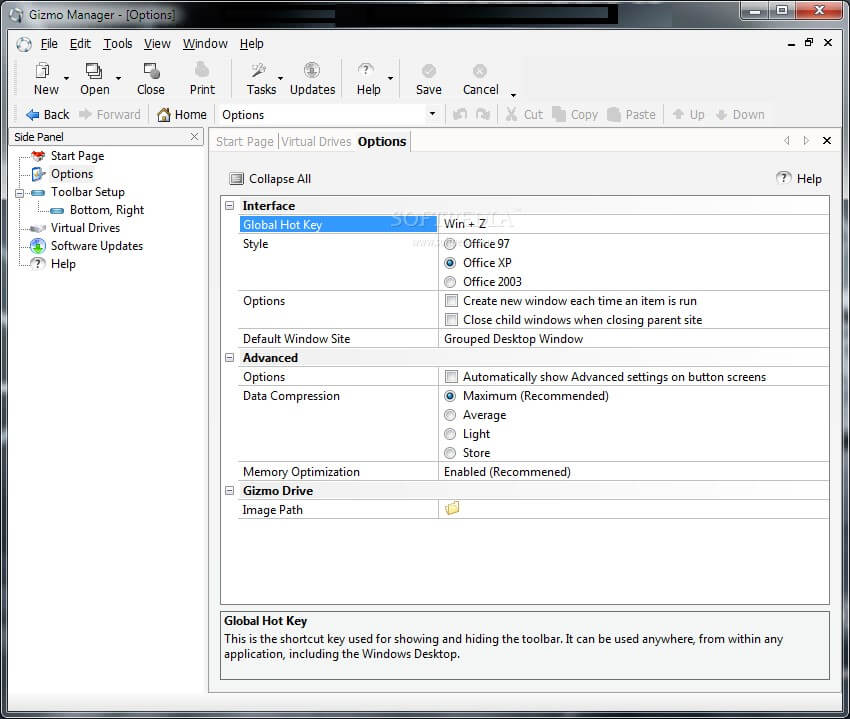Viewport: 850px width, 719px height.
Task: Select Options in Side Panel tree
Action: coord(72,174)
